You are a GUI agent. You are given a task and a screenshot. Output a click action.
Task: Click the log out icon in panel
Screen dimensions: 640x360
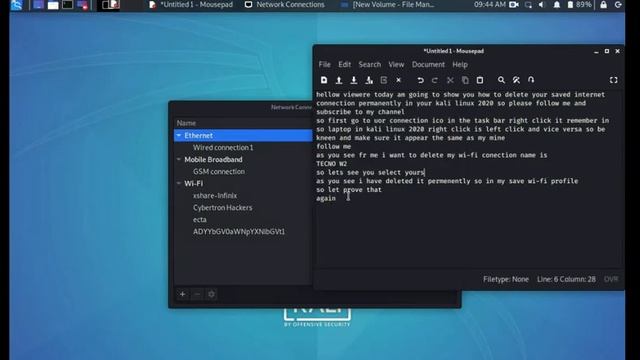pyautogui.click(x=618, y=5)
